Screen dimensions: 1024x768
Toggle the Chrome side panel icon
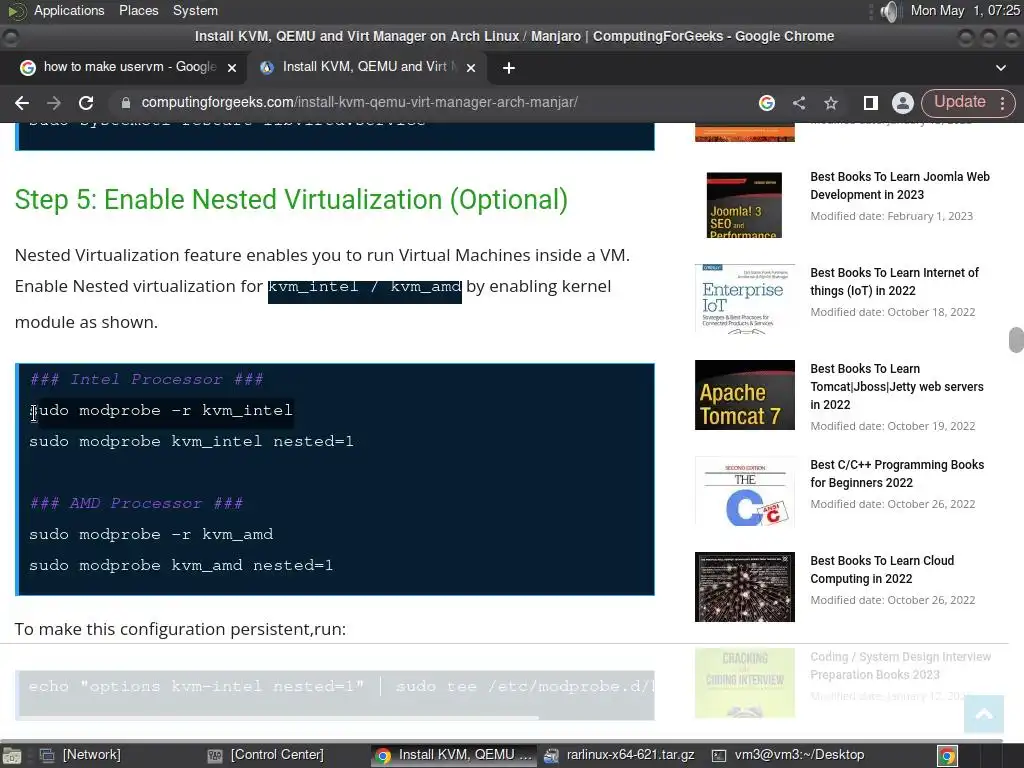point(871,103)
